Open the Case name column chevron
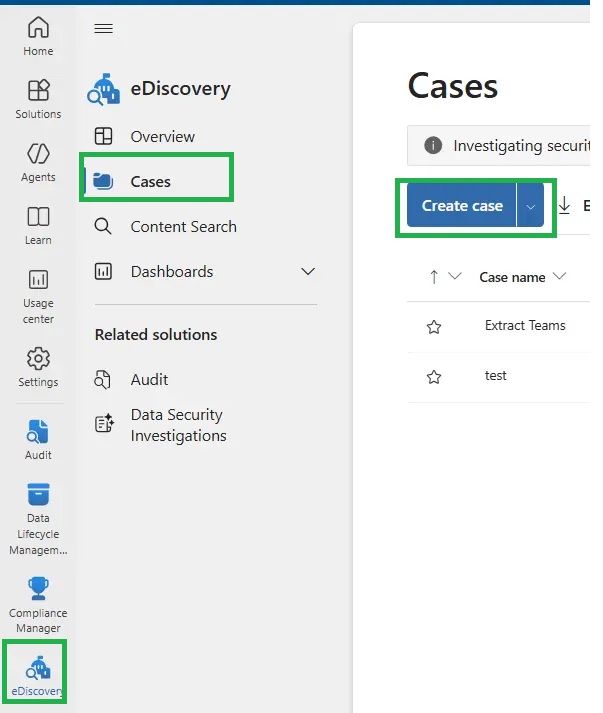603x713 pixels. (x=559, y=276)
